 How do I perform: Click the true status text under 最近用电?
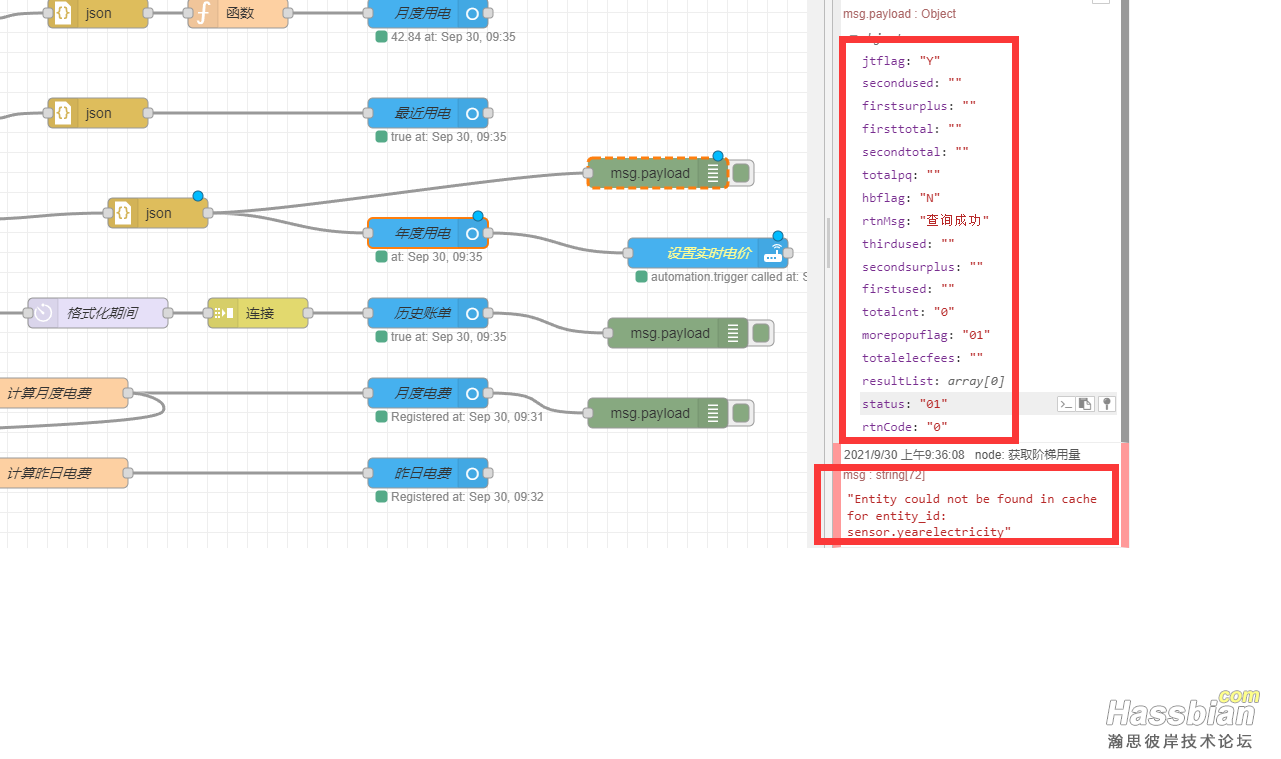448,137
